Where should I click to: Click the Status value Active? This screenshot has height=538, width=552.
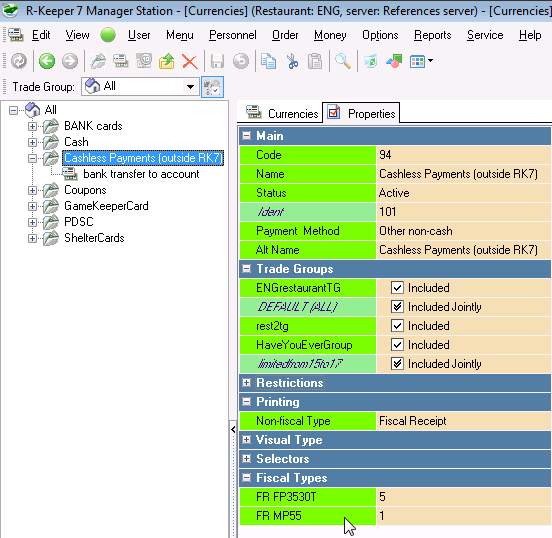coord(463,193)
